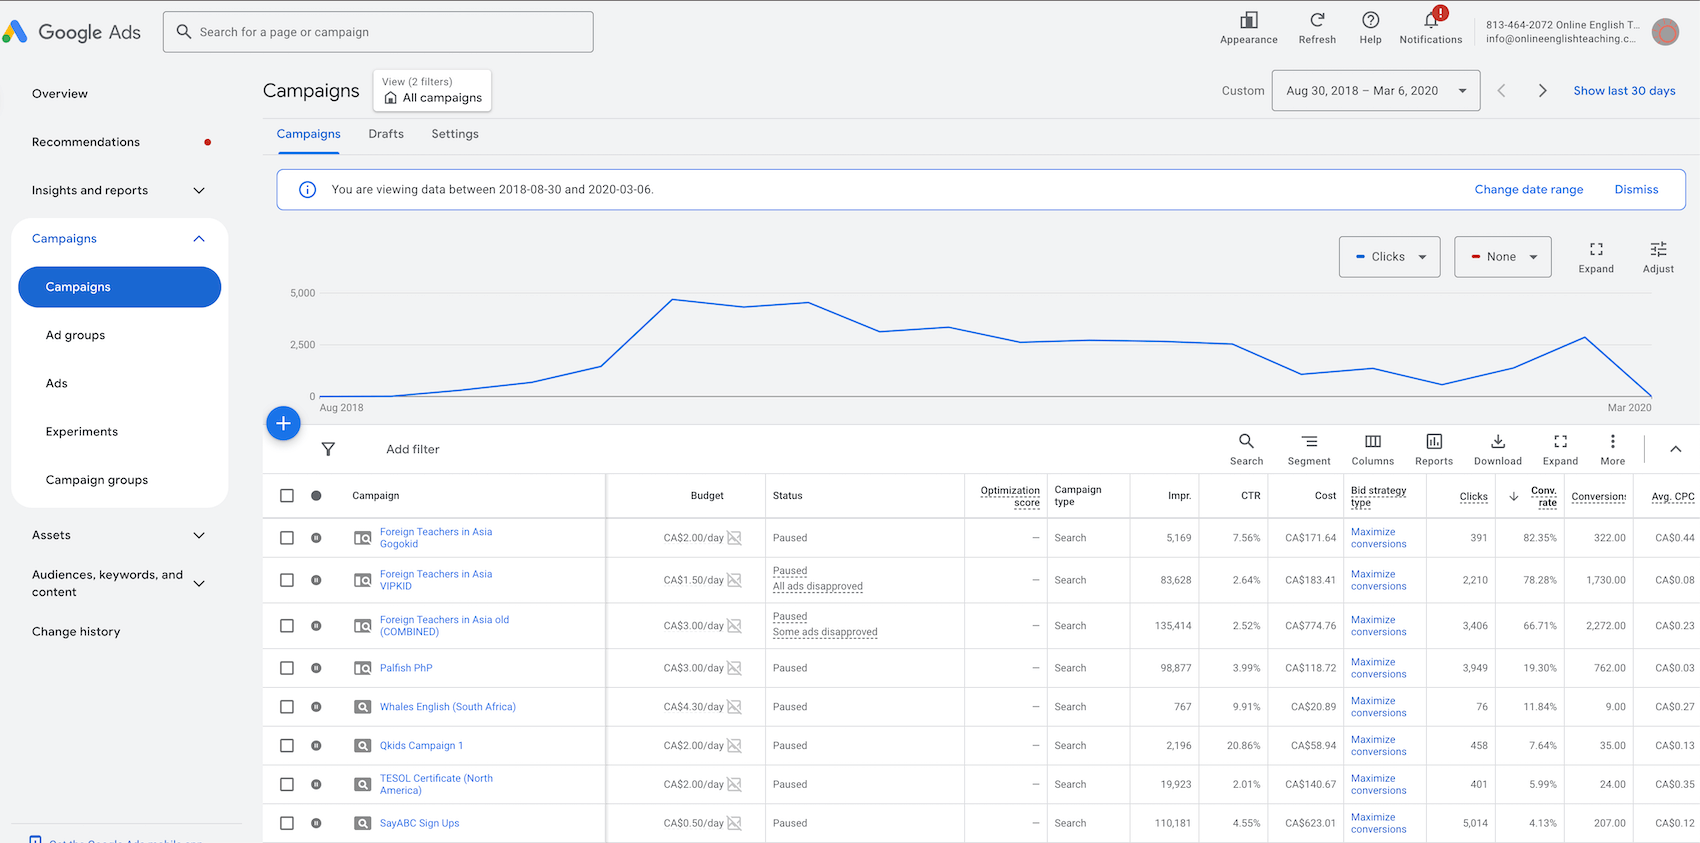The height and width of the screenshot is (843, 1700).
Task: Select the SayABC Sign Ups checkbox
Action: pos(287,824)
